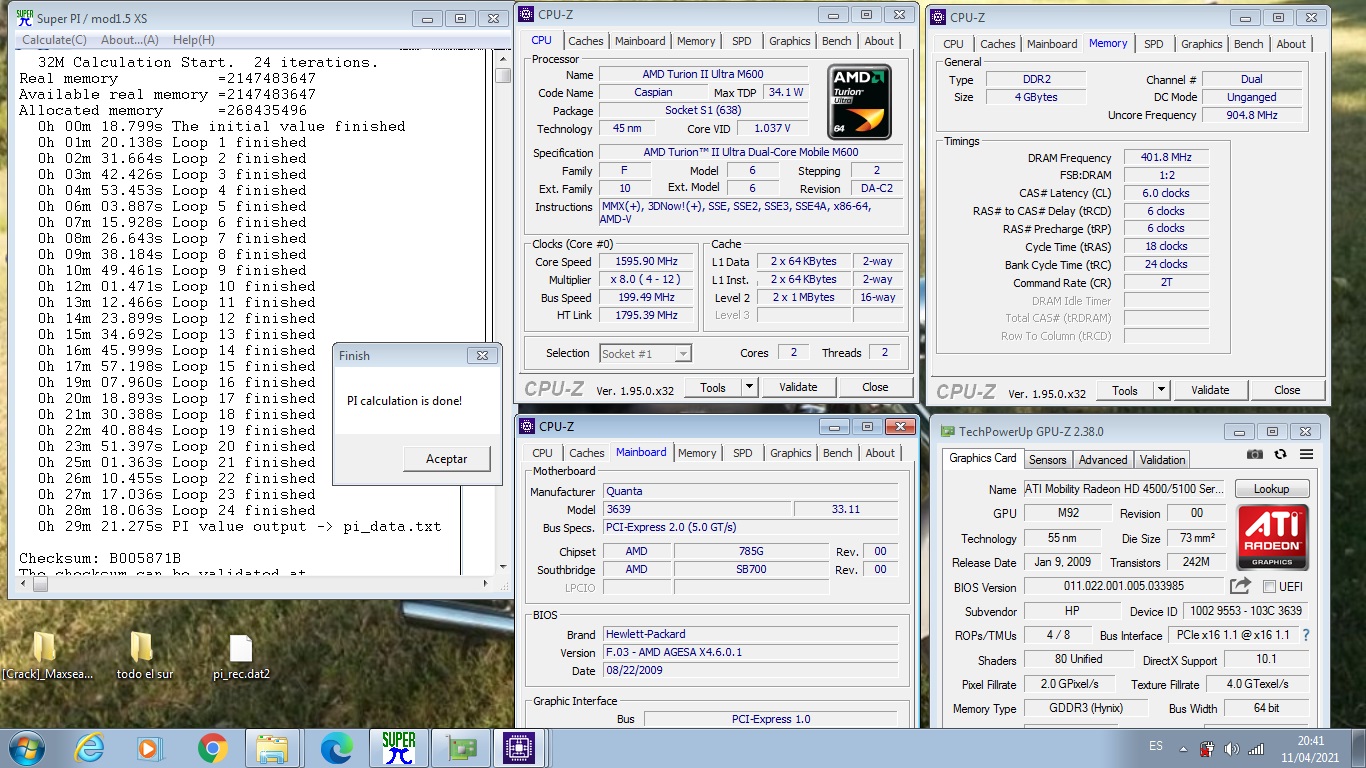The height and width of the screenshot is (768, 1366).
Task: Click the battery power tray icon
Action: coord(1207,748)
